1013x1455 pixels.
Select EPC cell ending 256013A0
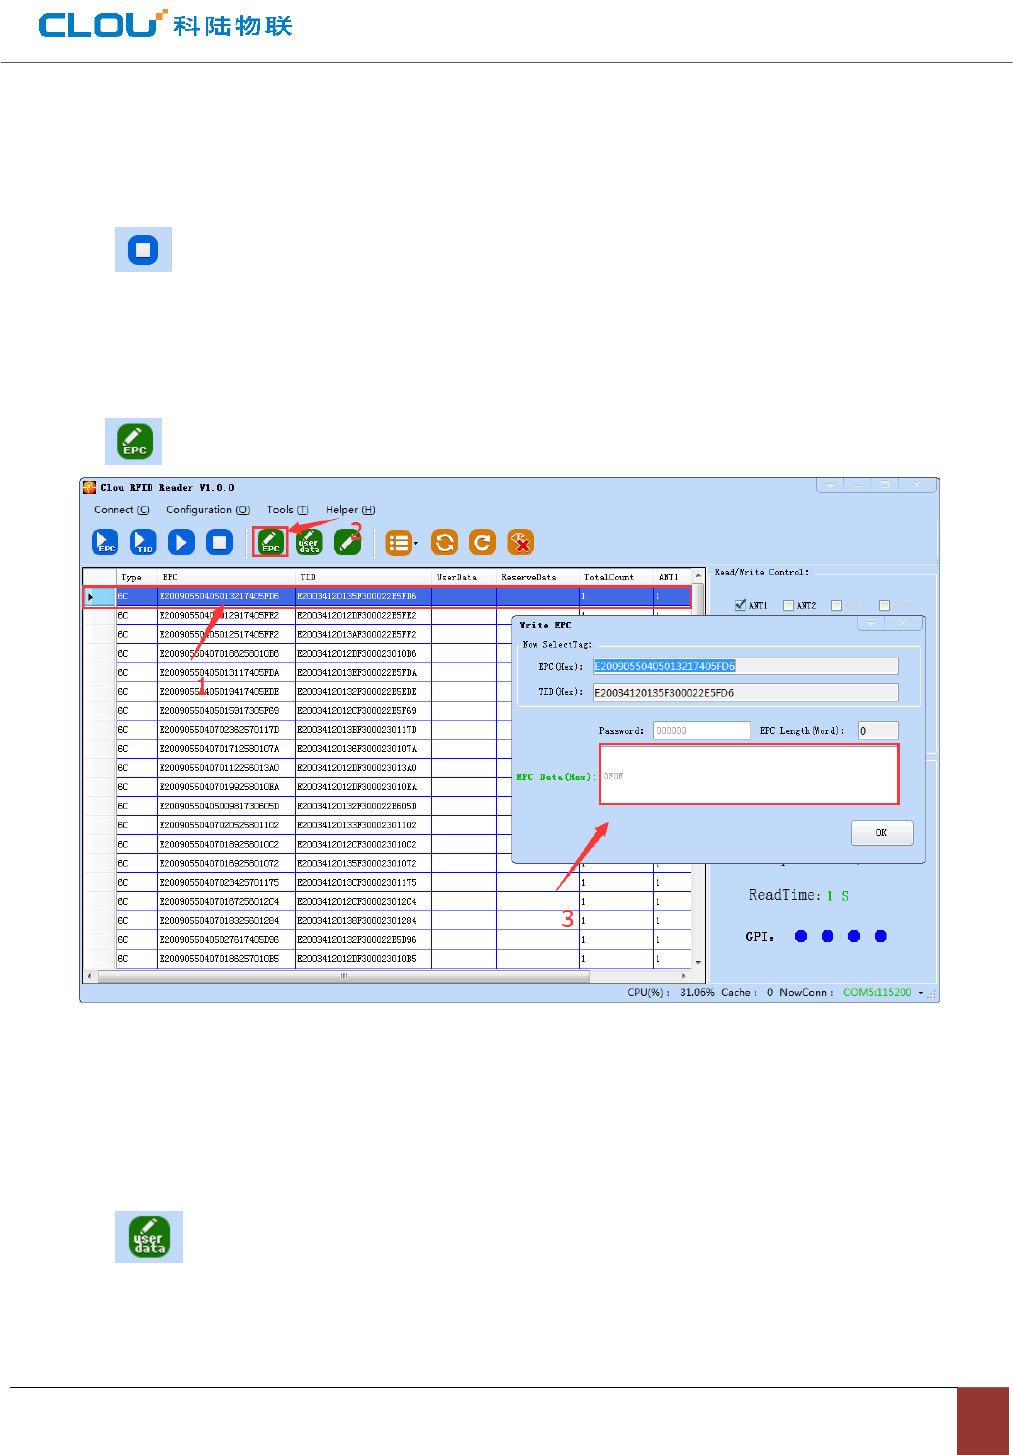[x=226, y=768]
